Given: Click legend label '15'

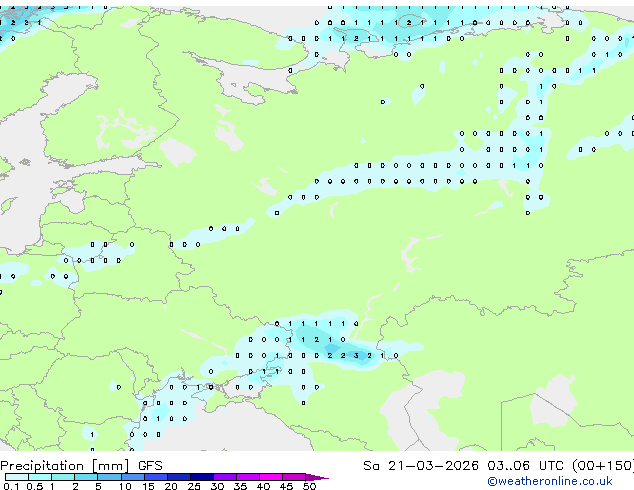Looking at the screenshot, I should point(148,486).
